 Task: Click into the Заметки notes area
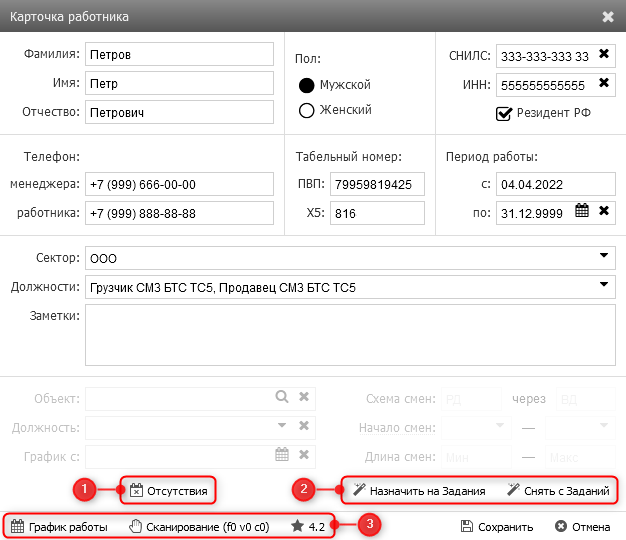point(350,335)
